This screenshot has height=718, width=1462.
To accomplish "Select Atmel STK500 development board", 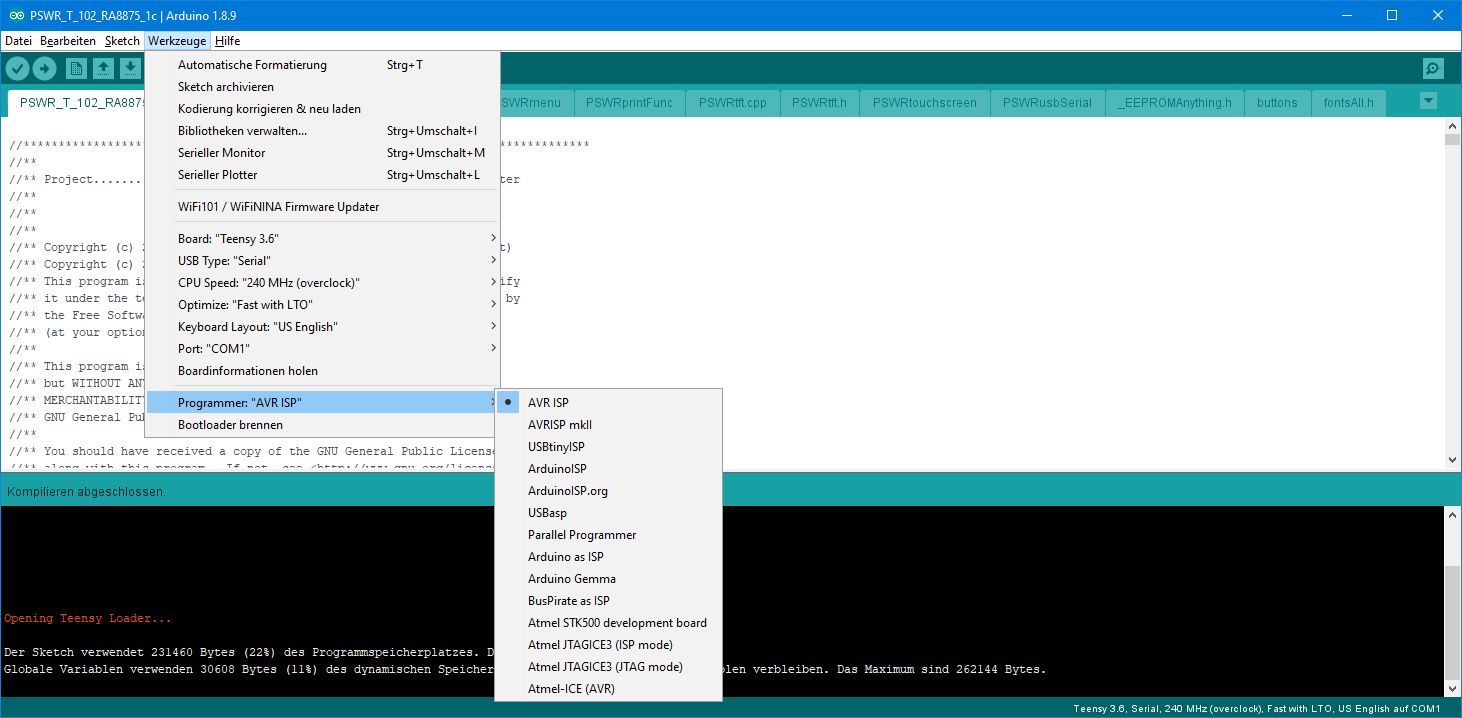I will pos(608,623).
